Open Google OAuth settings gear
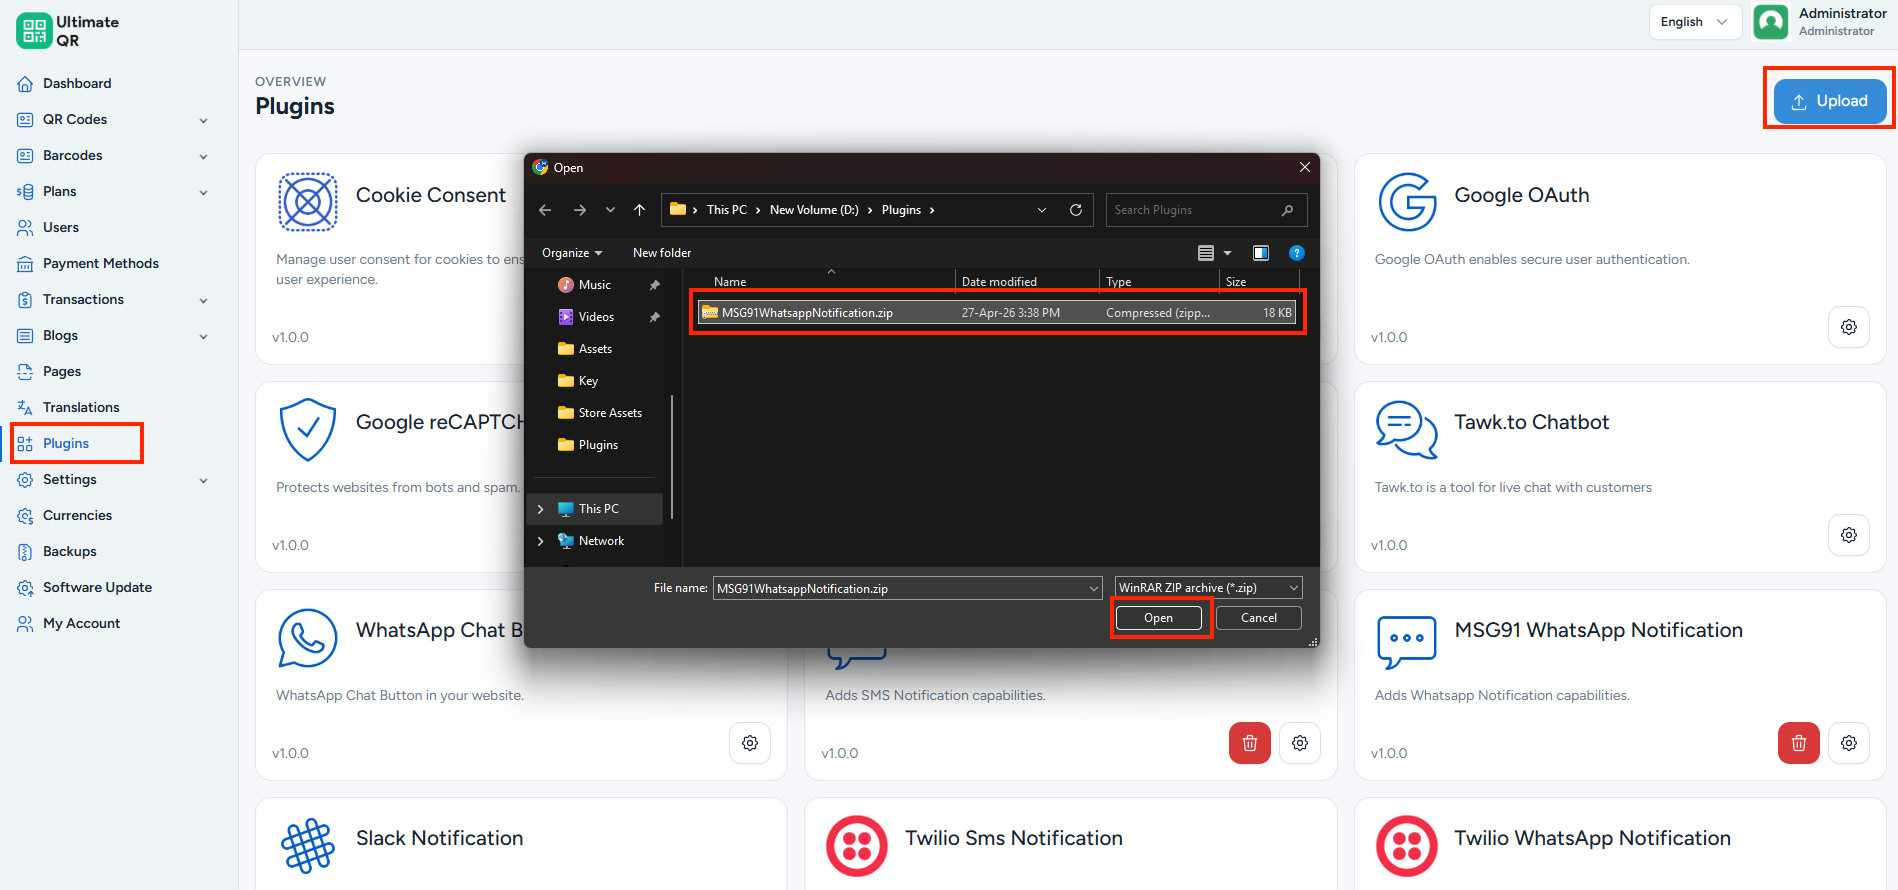This screenshot has height=890, width=1898. coord(1849,327)
